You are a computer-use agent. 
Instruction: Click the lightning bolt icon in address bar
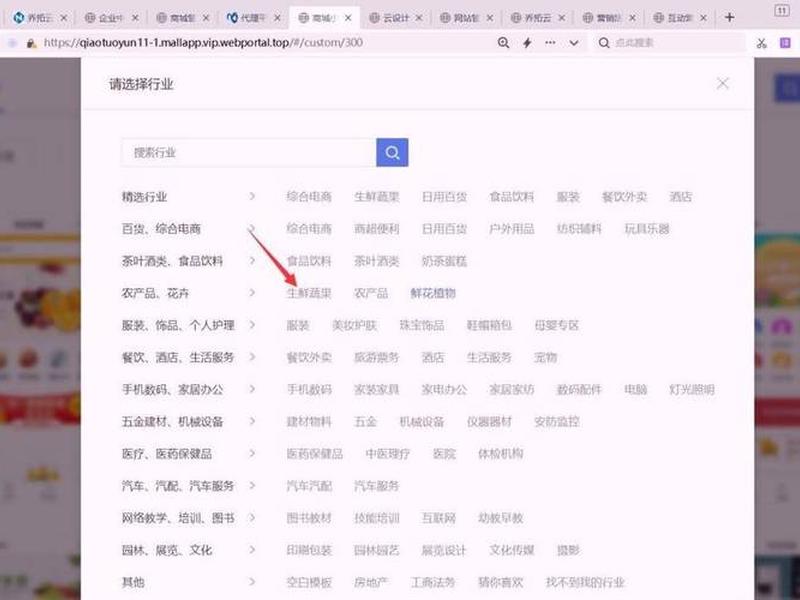[x=527, y=43]
